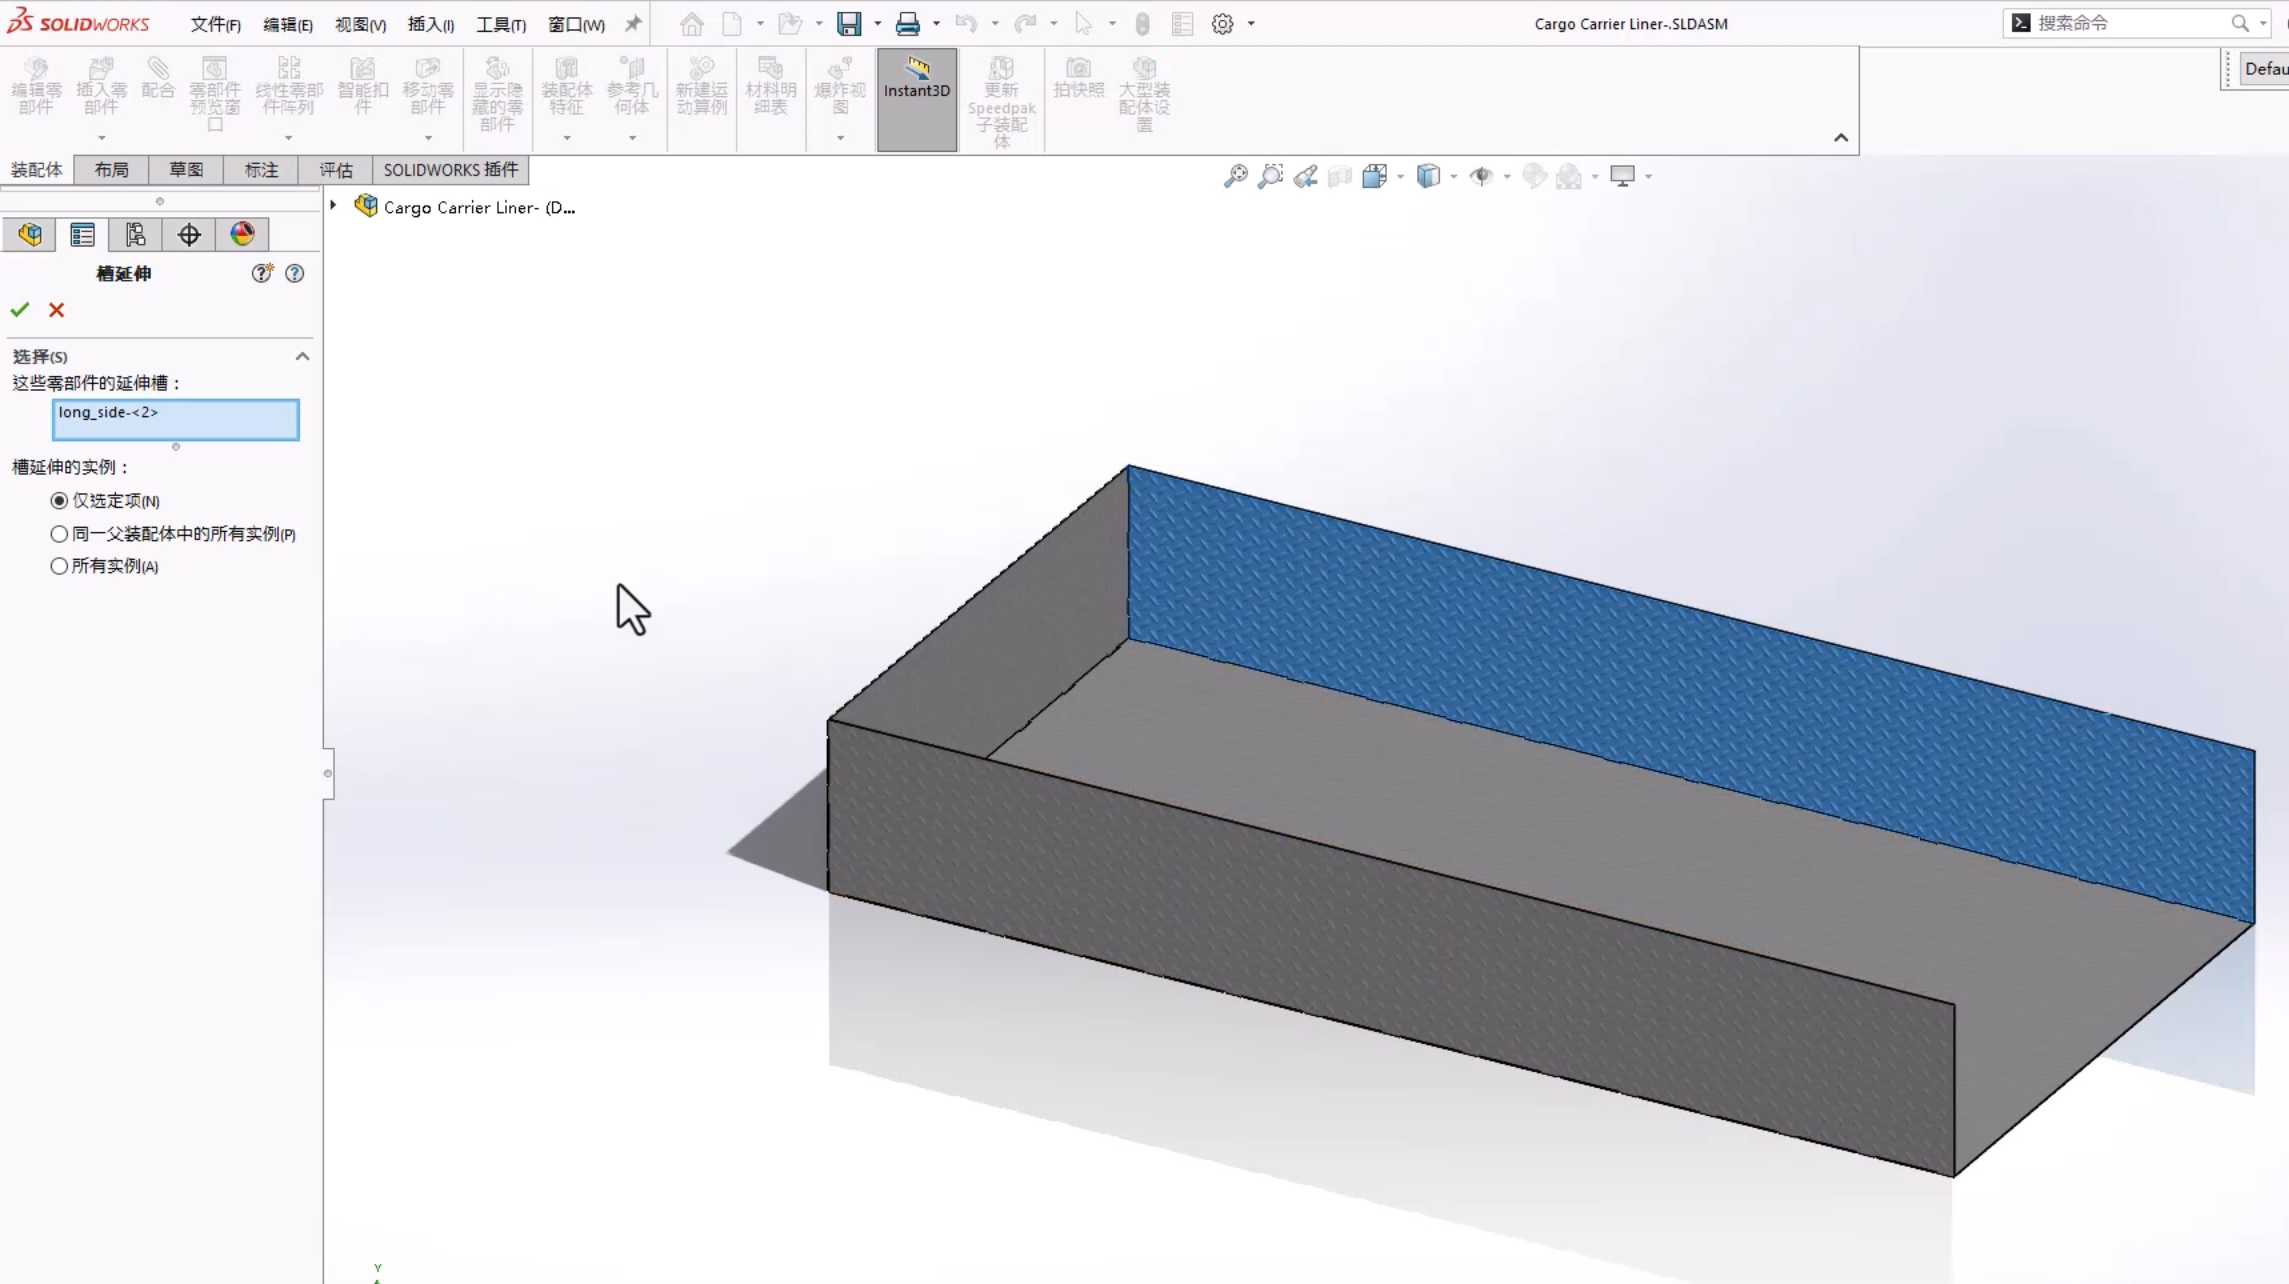Open the Display Style cube icon
This screenshot has width=2289, height=1284.
[1428, 177]
